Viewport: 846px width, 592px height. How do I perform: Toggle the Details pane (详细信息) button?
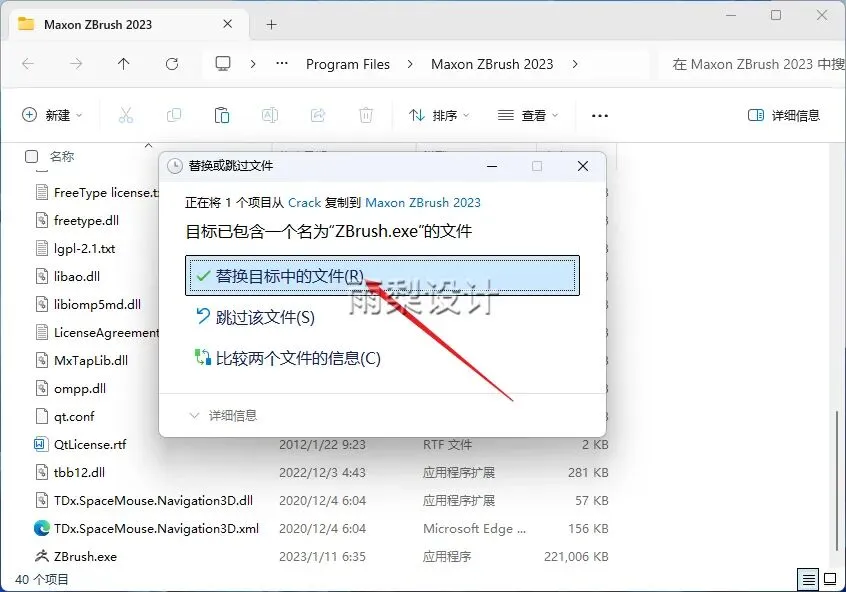783,115
